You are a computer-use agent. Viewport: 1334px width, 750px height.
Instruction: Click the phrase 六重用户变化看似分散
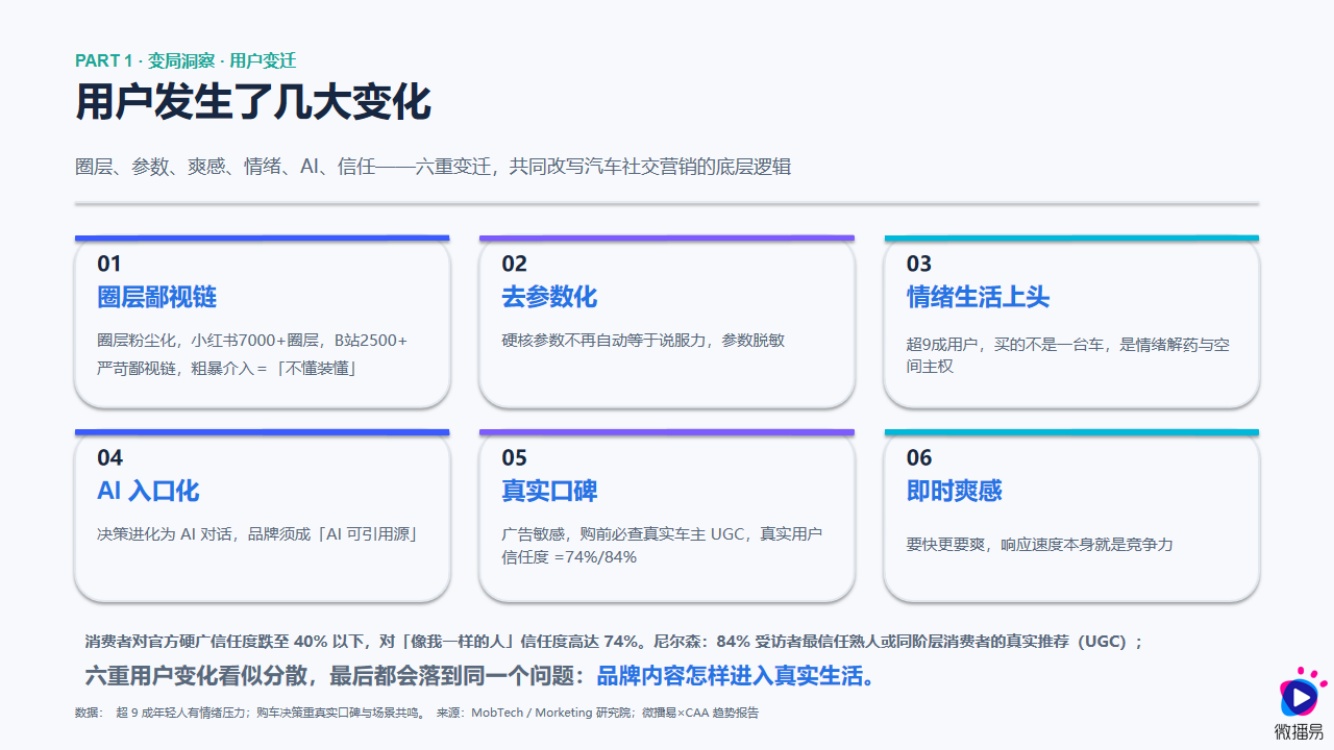199,676
